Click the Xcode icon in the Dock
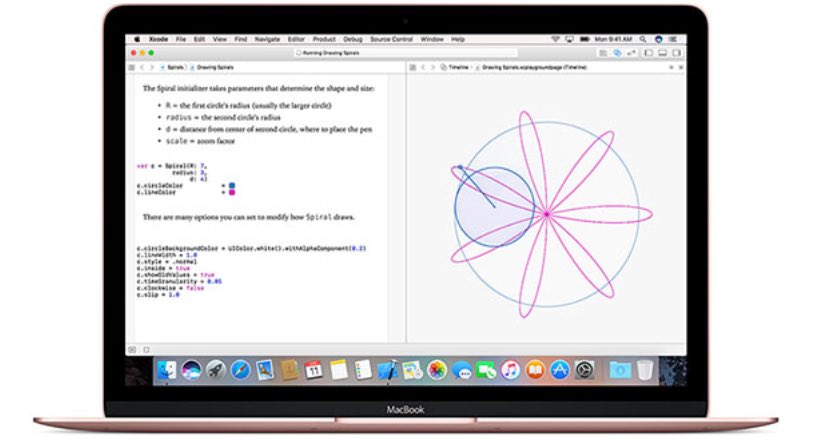Screen dimensions: 834x443 388,369
